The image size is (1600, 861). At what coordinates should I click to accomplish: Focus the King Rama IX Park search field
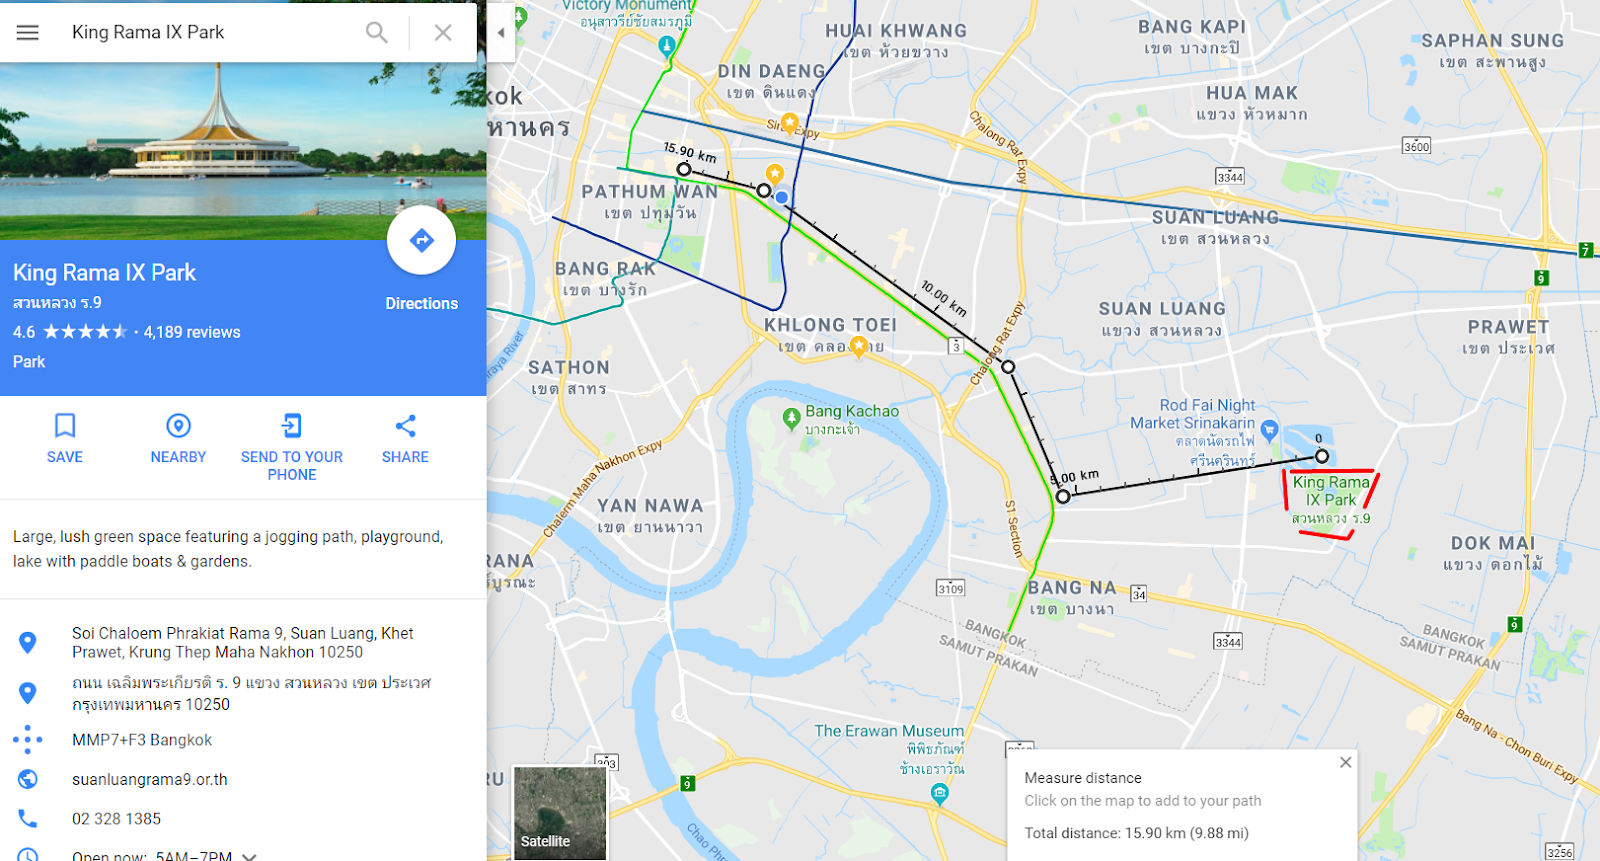pyautogui.click(x=210, y=32)
